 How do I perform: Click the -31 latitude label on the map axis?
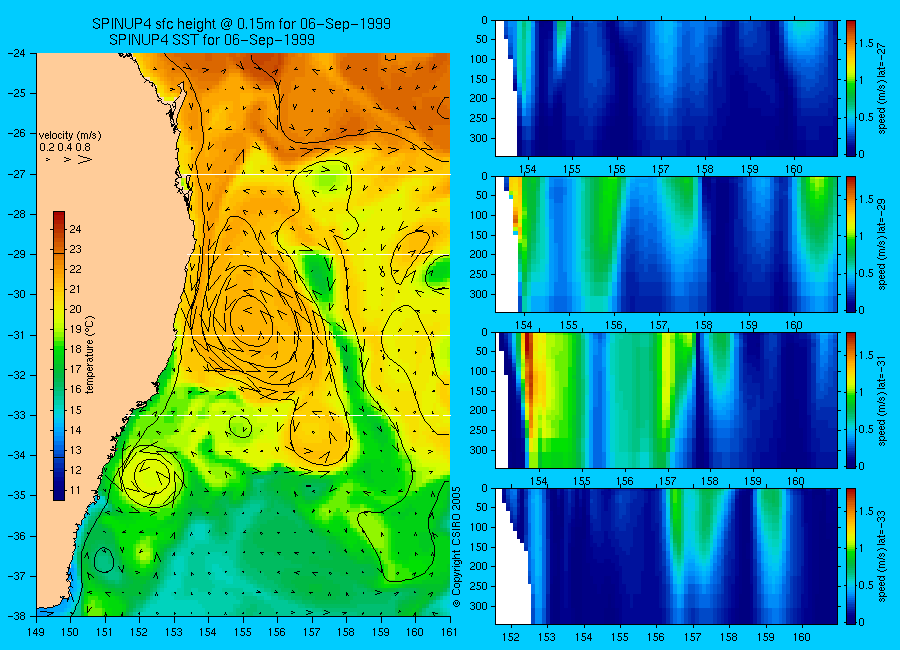coord(17,335)
